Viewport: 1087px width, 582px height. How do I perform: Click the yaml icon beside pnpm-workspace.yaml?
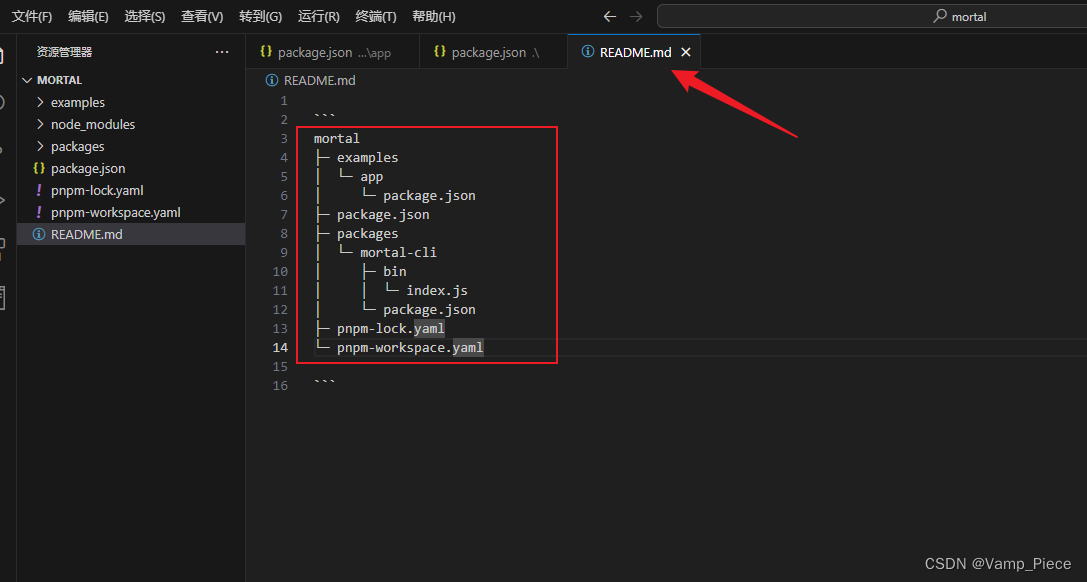[x=39, y=213]
